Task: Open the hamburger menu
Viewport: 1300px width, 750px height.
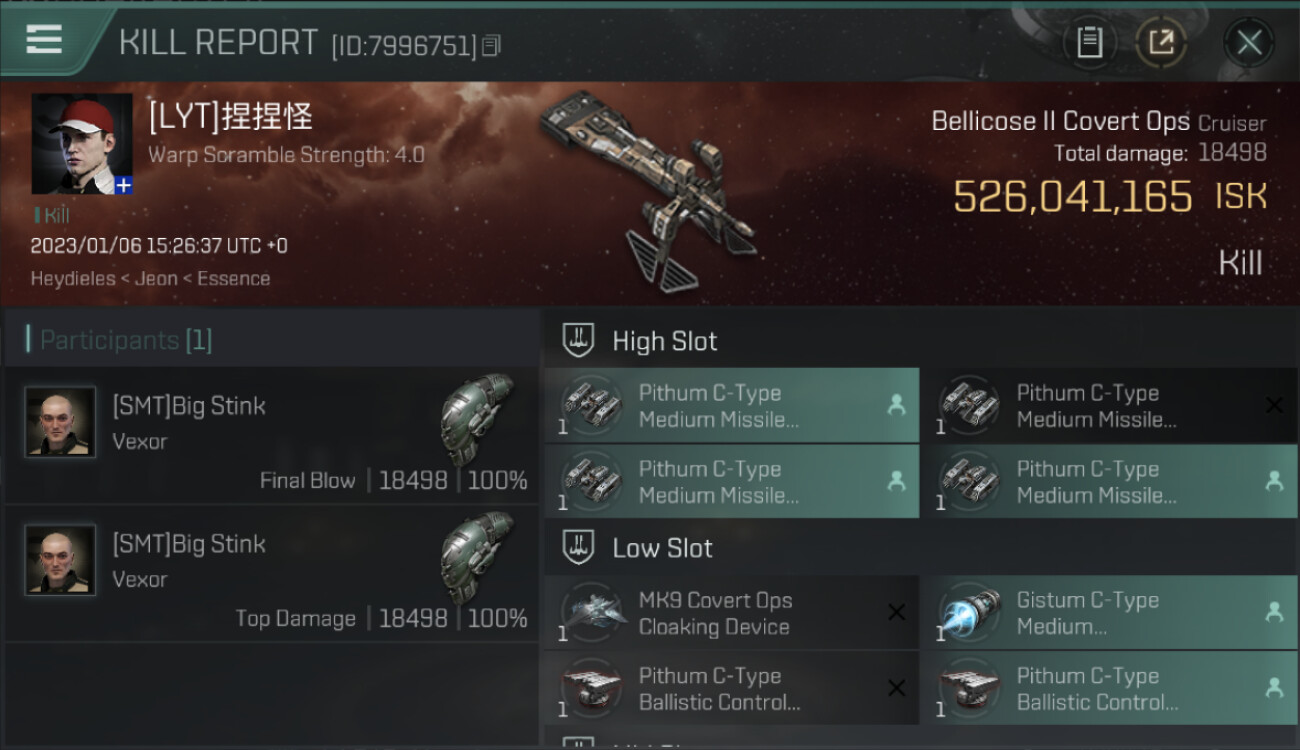Action: (44, 41)
